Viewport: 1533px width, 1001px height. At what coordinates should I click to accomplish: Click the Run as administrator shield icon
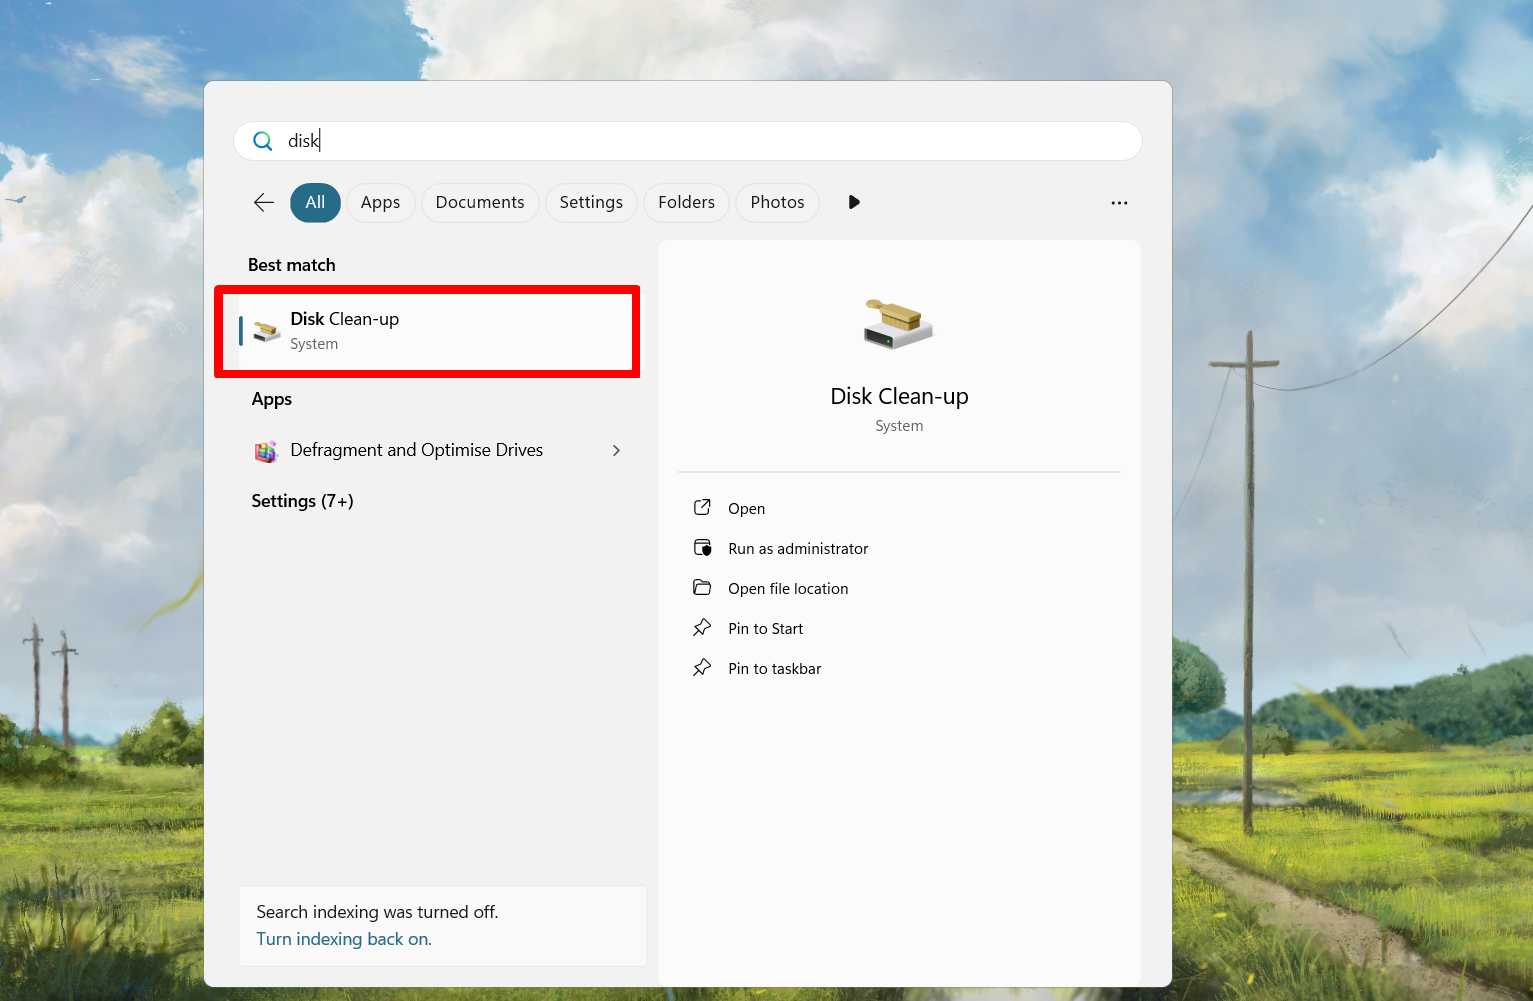click(x=704, y=548)
